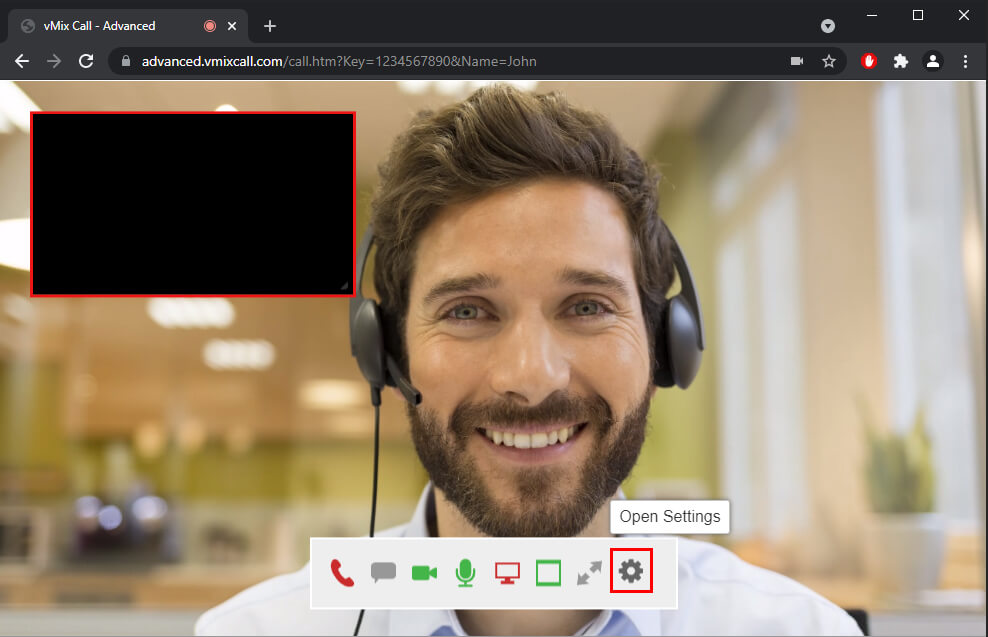Open Settings with the gear icon
Image resolution: width=988 pixels, height=637 pixels.
pos(631,572)
